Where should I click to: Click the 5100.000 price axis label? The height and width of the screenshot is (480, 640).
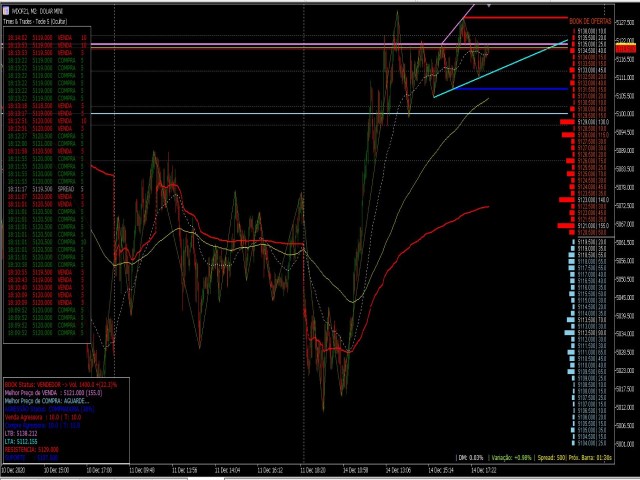click(626, 114)
